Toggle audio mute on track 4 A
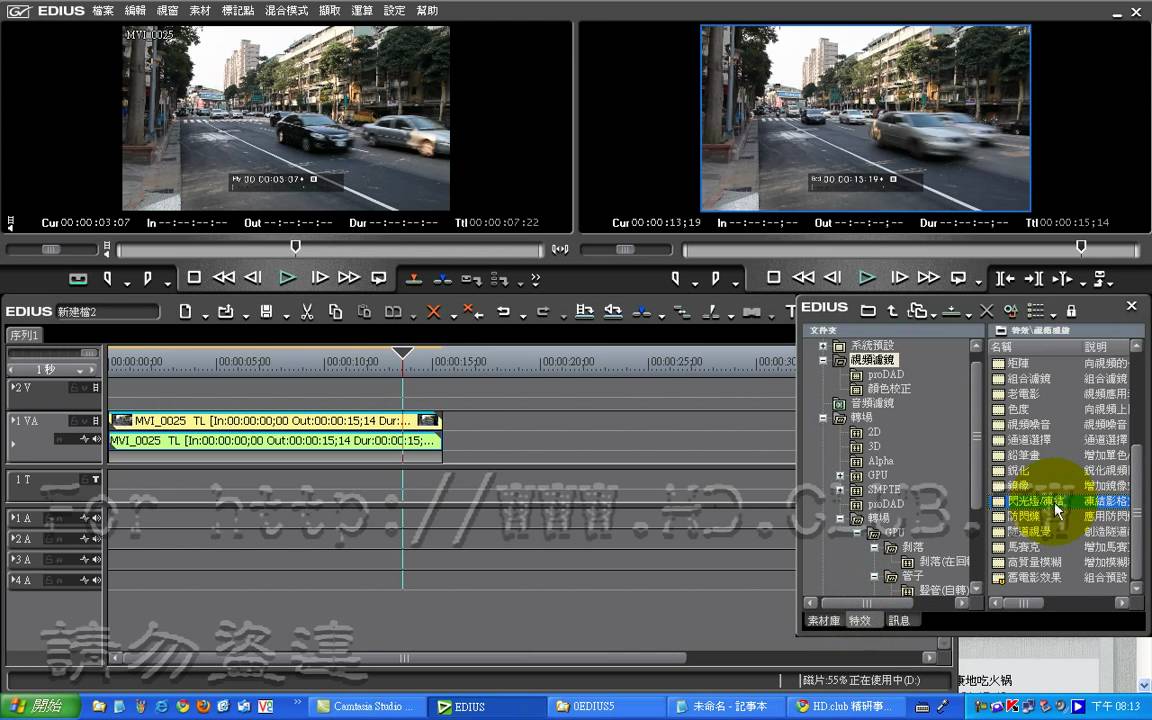 [96, 580]
